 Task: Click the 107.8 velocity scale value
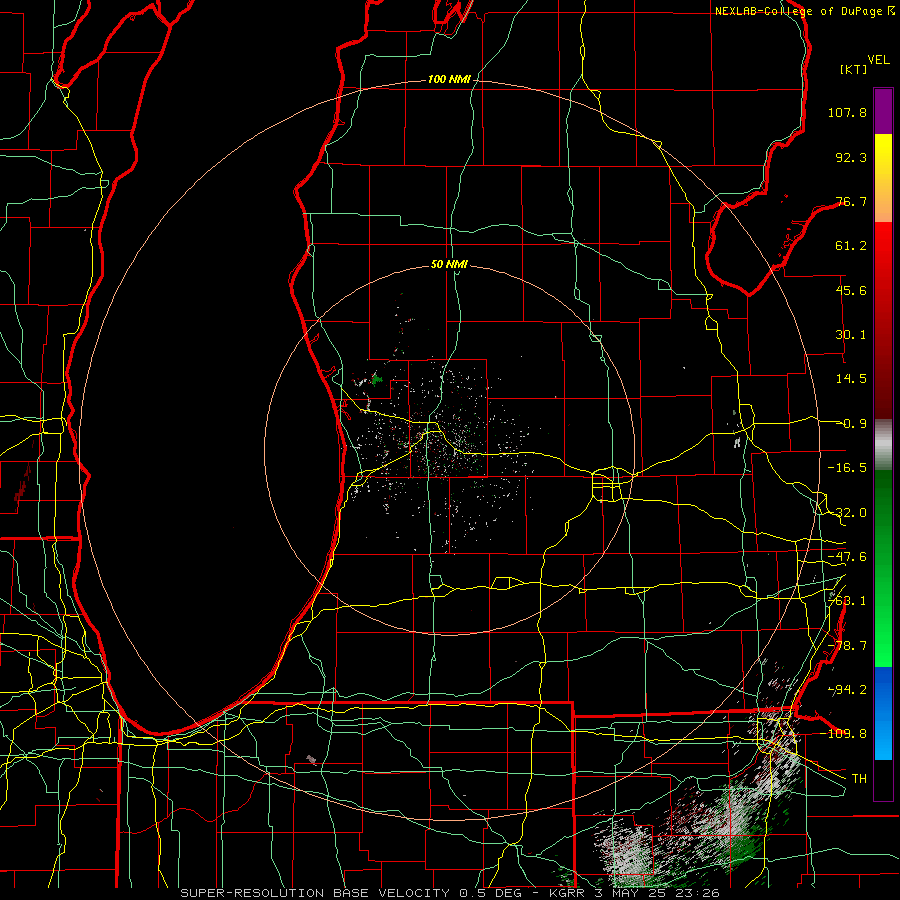tap(847, 112)
